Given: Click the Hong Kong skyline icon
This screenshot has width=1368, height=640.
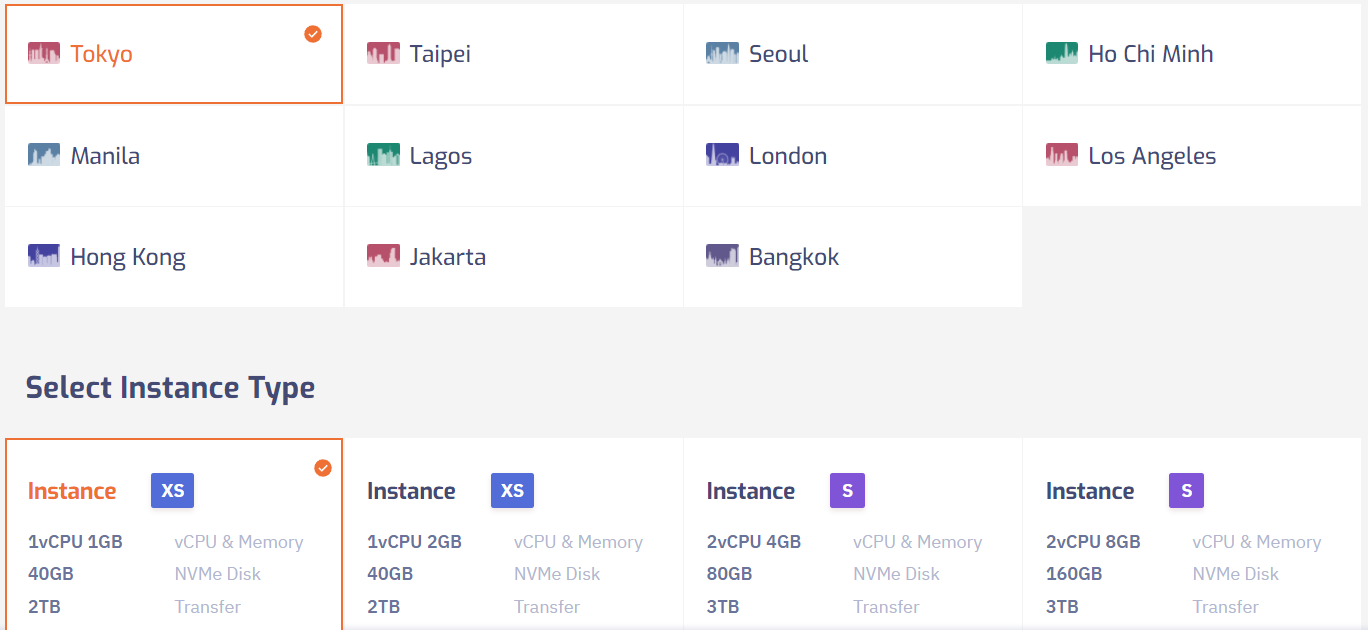Looking at the screenshot, I should tap(44, 256).
